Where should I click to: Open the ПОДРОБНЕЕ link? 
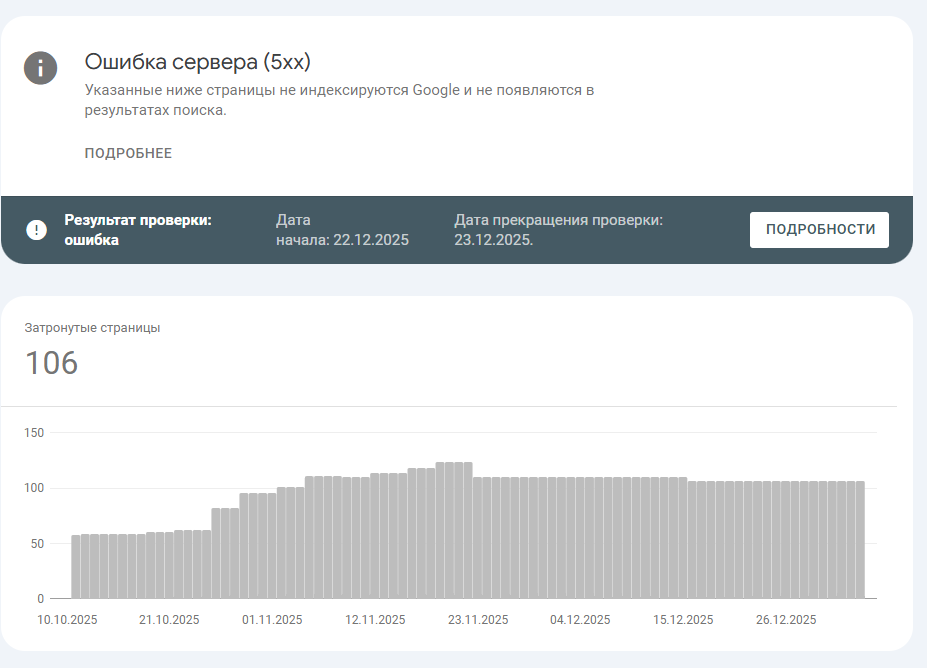point(128,153)
